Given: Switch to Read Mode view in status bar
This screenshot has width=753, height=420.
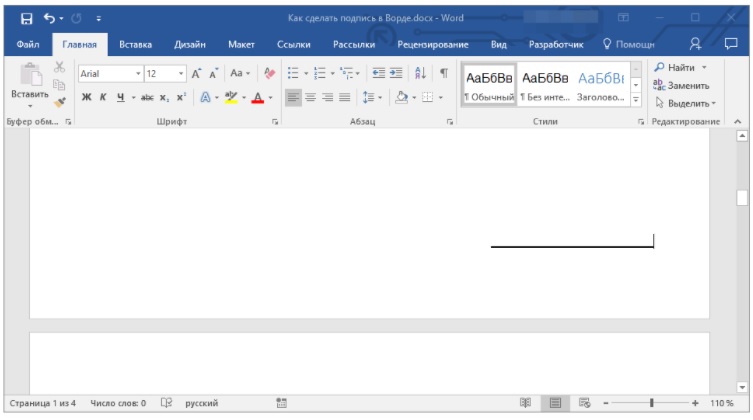Looking at the screenshot, I should click(x=525, y=403).
